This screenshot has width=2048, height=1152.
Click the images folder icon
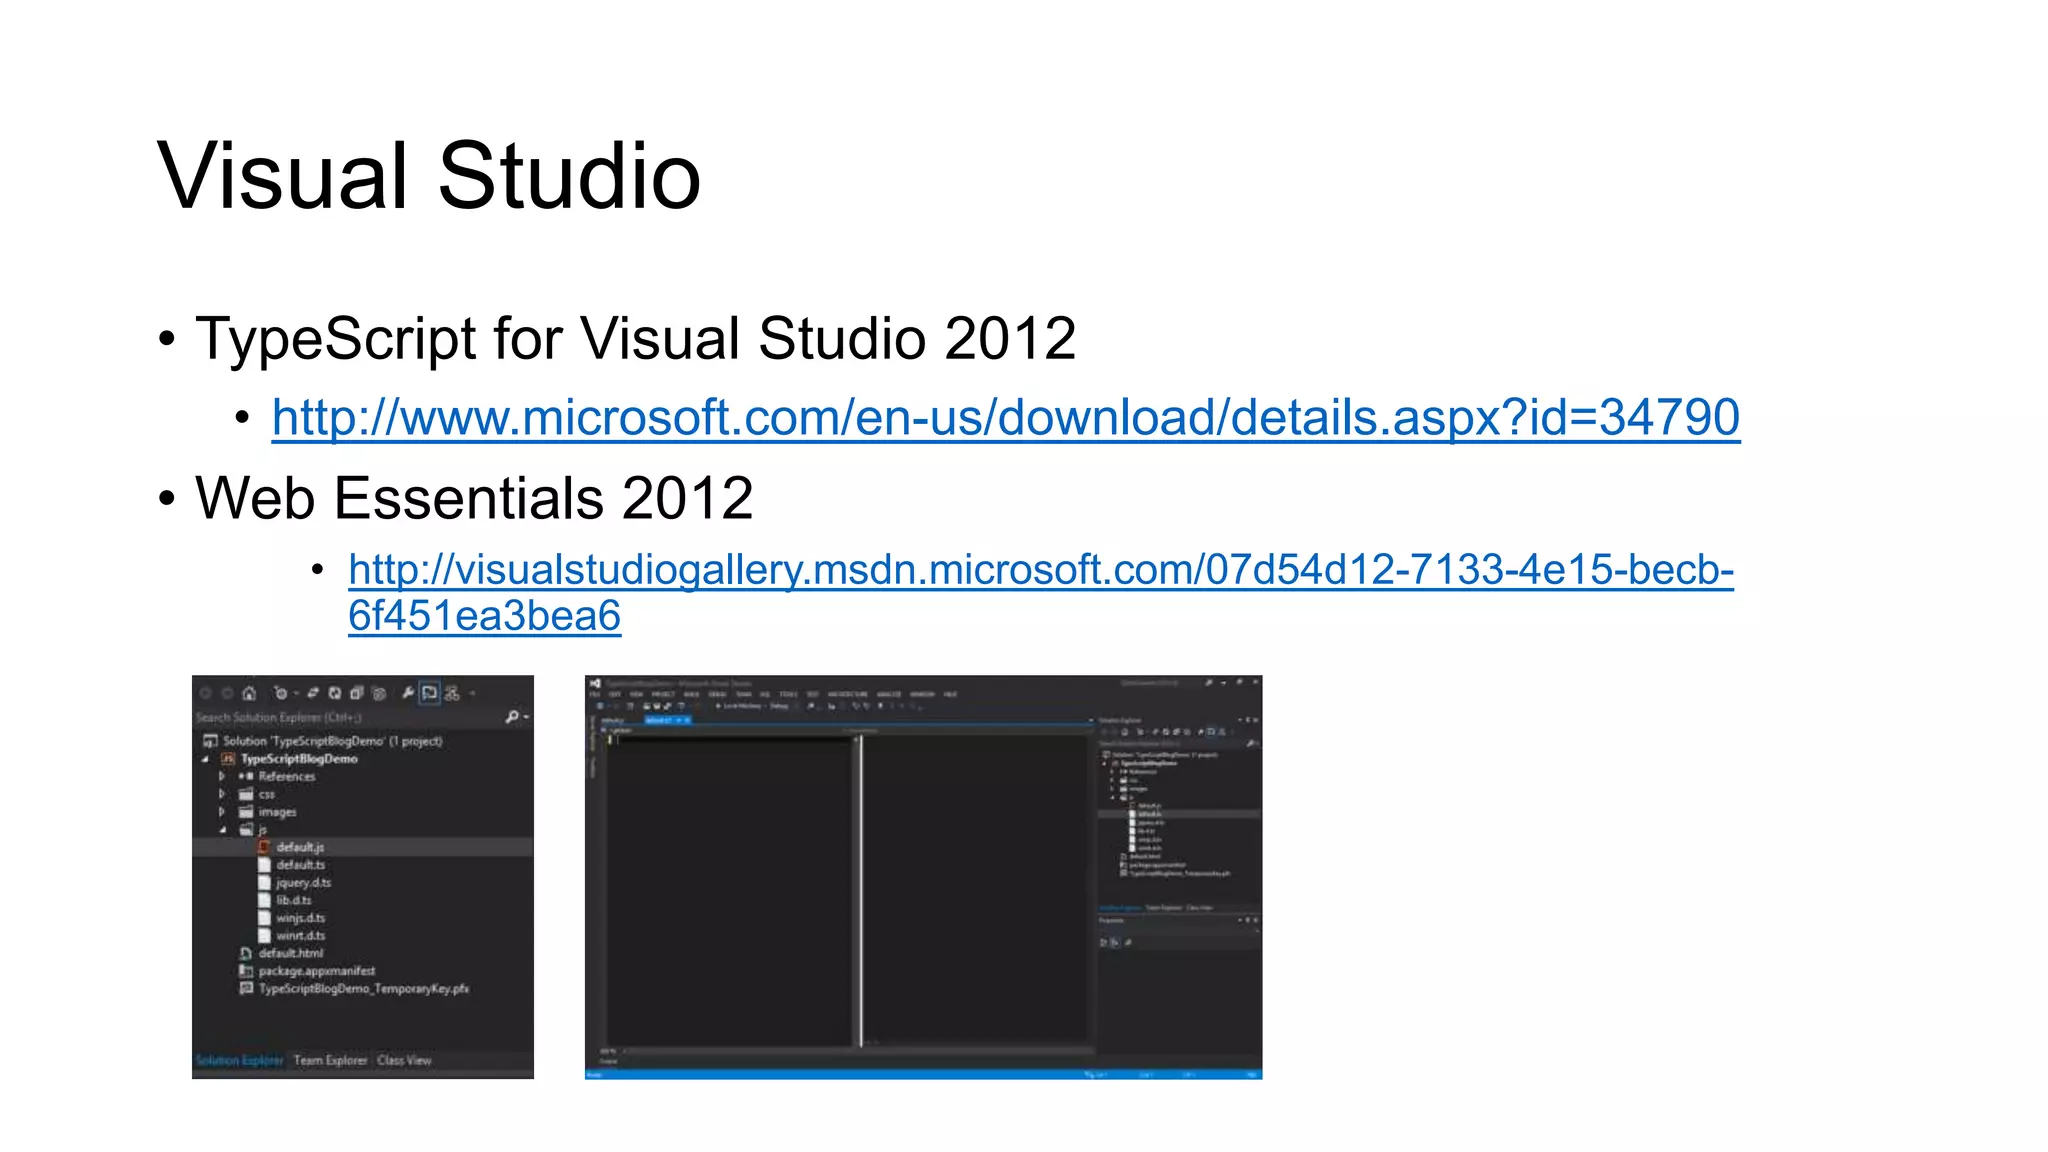[x=246, y=812]
